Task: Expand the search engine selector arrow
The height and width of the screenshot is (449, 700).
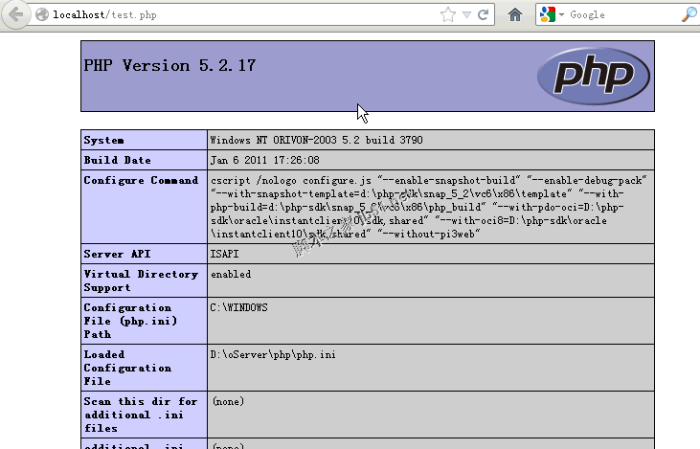Action: [x=562, y=15]
